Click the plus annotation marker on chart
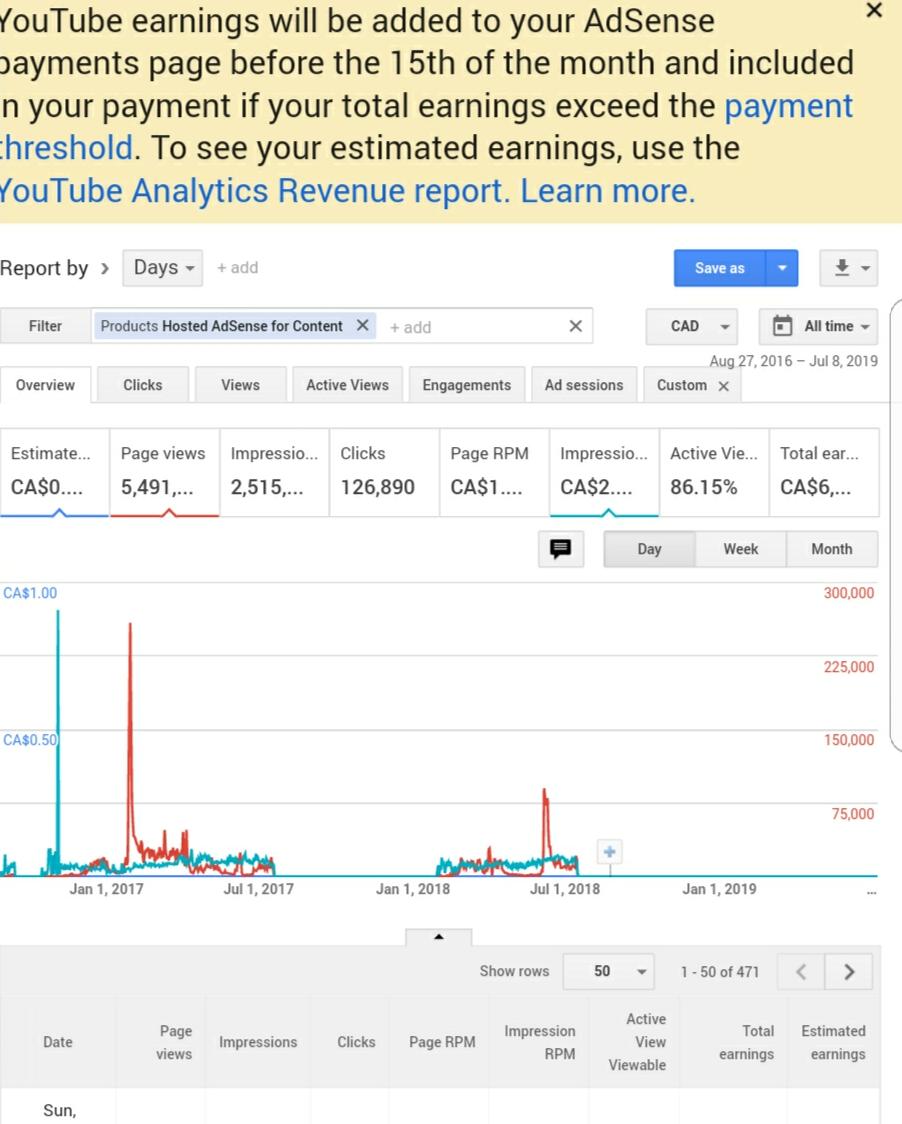Screen dimensions: 902x1124 (609, 852)
